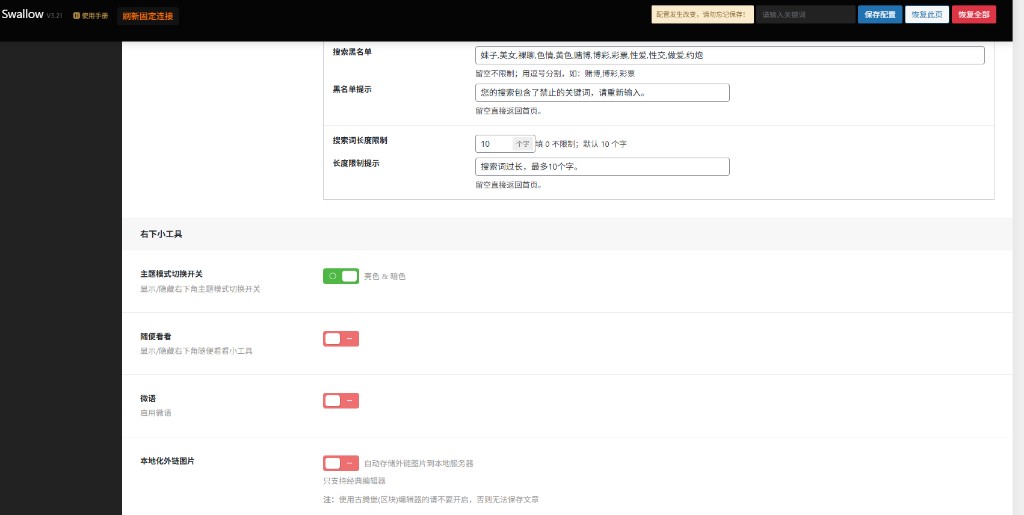Focus the settings keyword search box
The width and height of the screenshot is (1024, 515).
point(804,15)
